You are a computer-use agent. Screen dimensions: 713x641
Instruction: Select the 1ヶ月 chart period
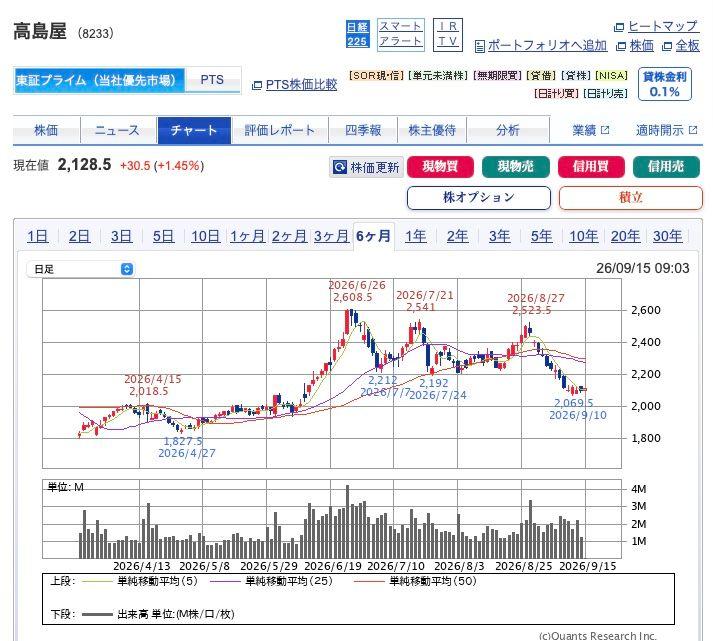tap(247, 236)
